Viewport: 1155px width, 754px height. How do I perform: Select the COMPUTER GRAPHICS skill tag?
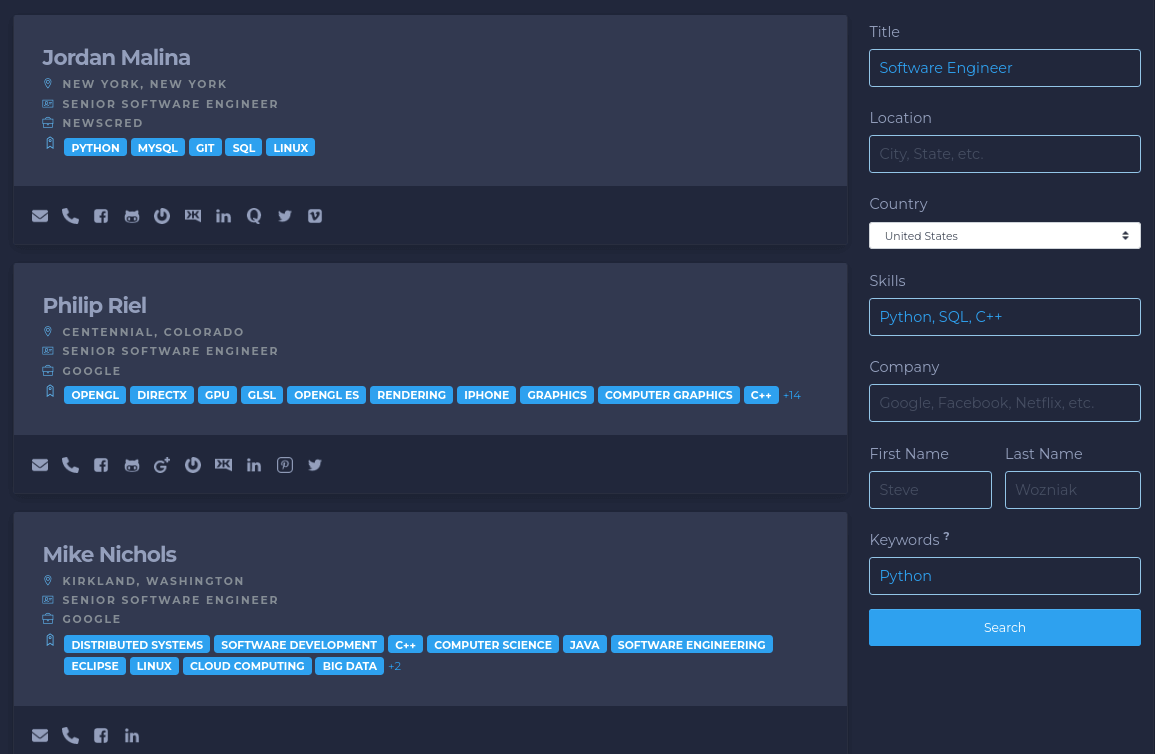click(668, 395)
